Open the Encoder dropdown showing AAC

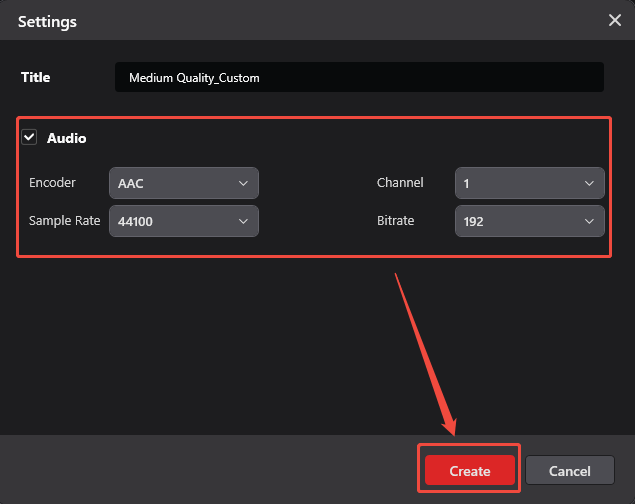pos(184,183)
